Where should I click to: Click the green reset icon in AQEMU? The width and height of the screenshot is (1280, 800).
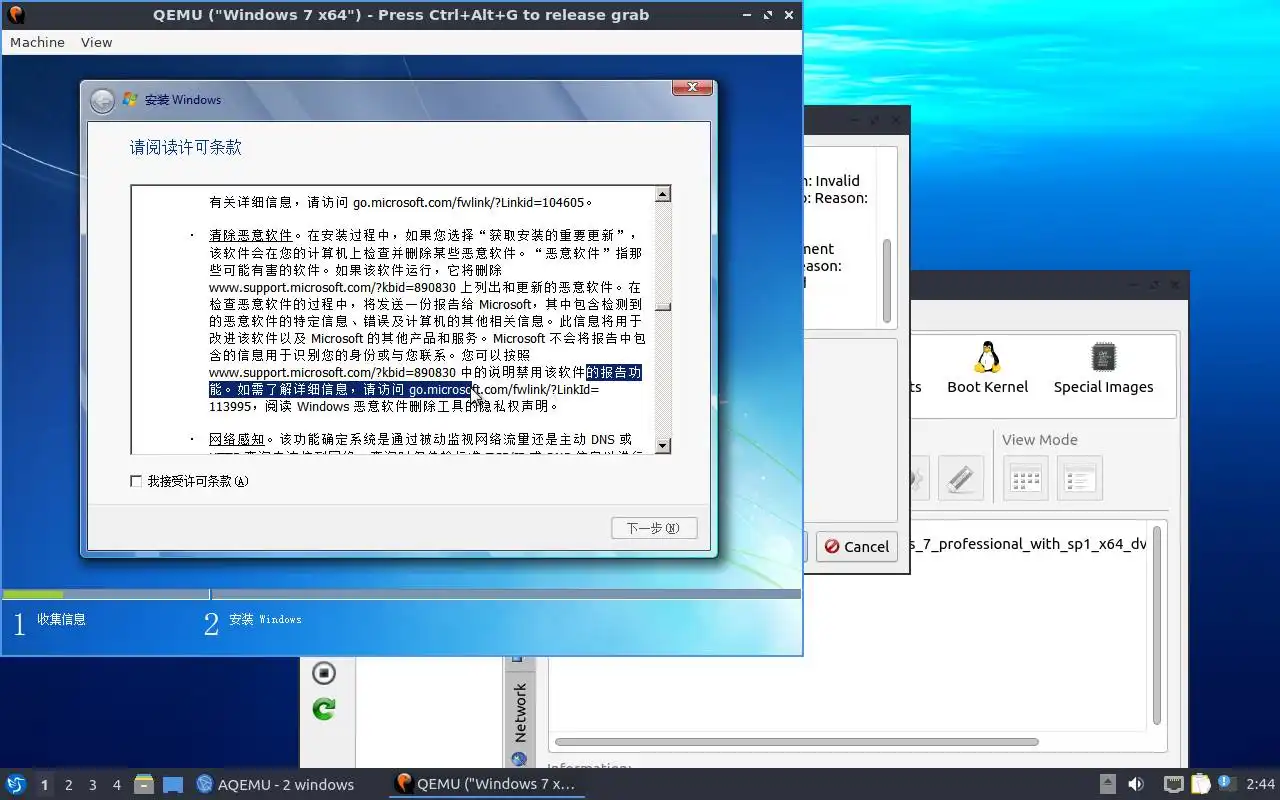[x=323, y=709]
